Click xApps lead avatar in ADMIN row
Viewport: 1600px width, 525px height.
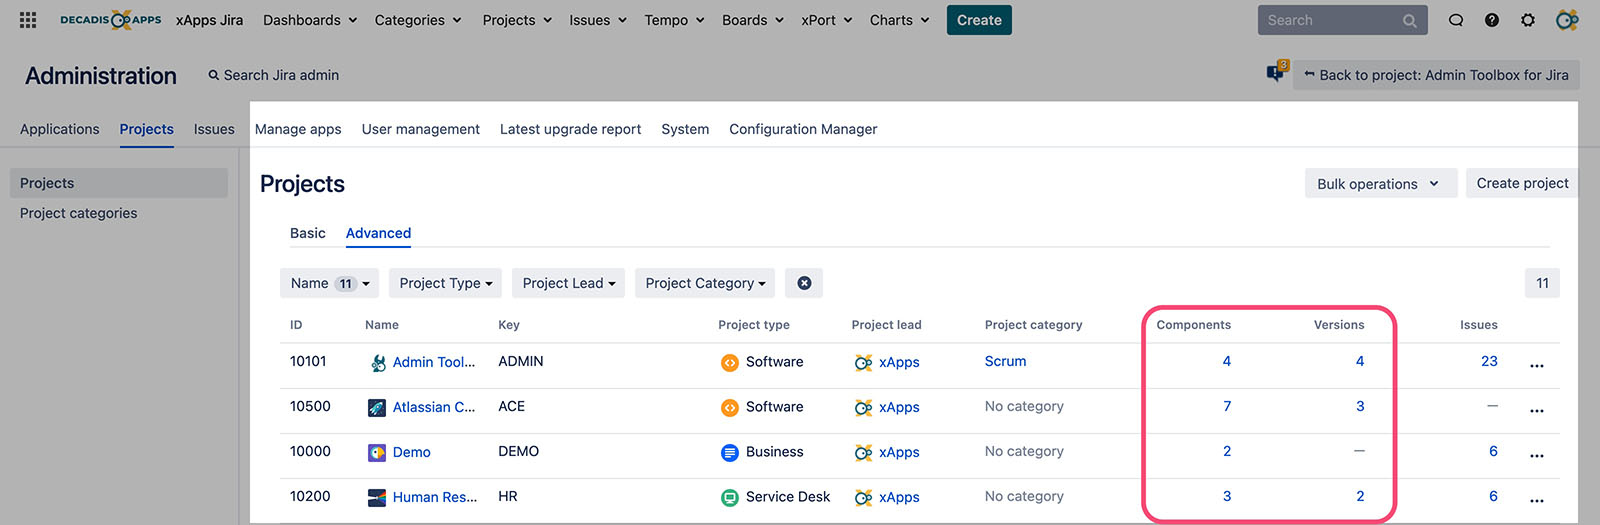point(863,363)
